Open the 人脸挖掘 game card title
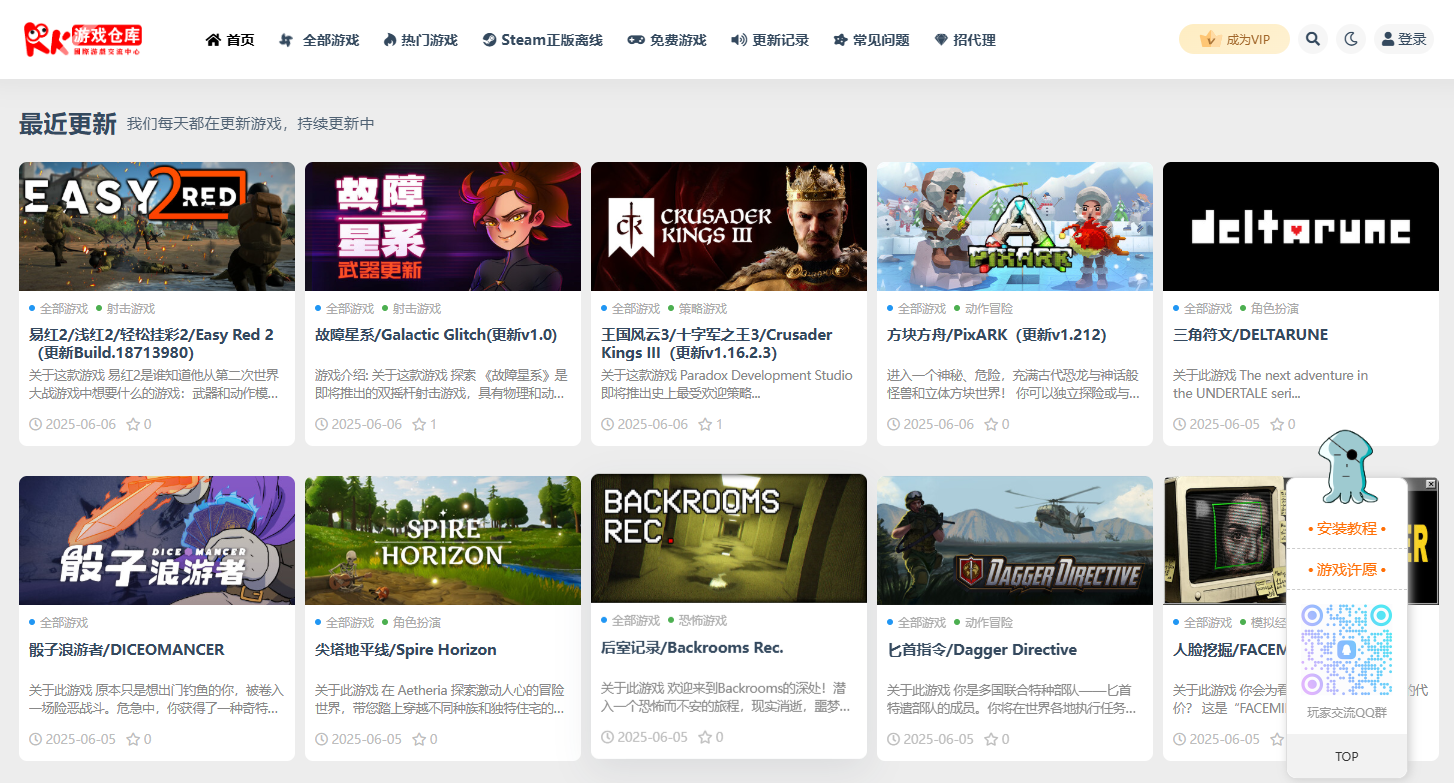Screen dimensions: 1454x783 click(x=1229, y=649)
